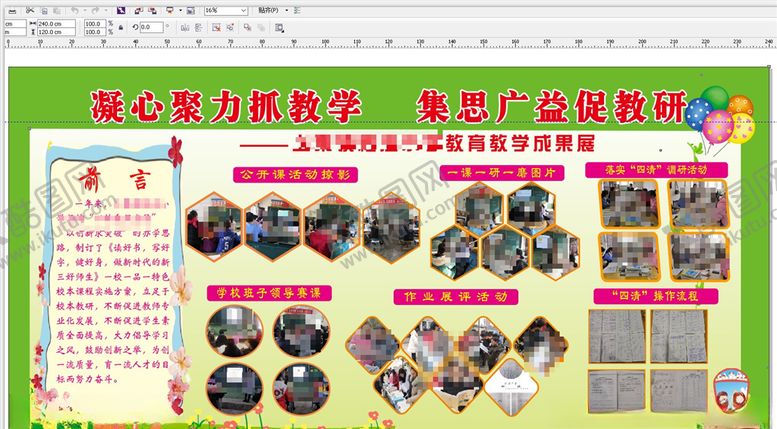
Task: Open the 贴齐 snap-to dropdown
Action: click(x=272, y=10)
